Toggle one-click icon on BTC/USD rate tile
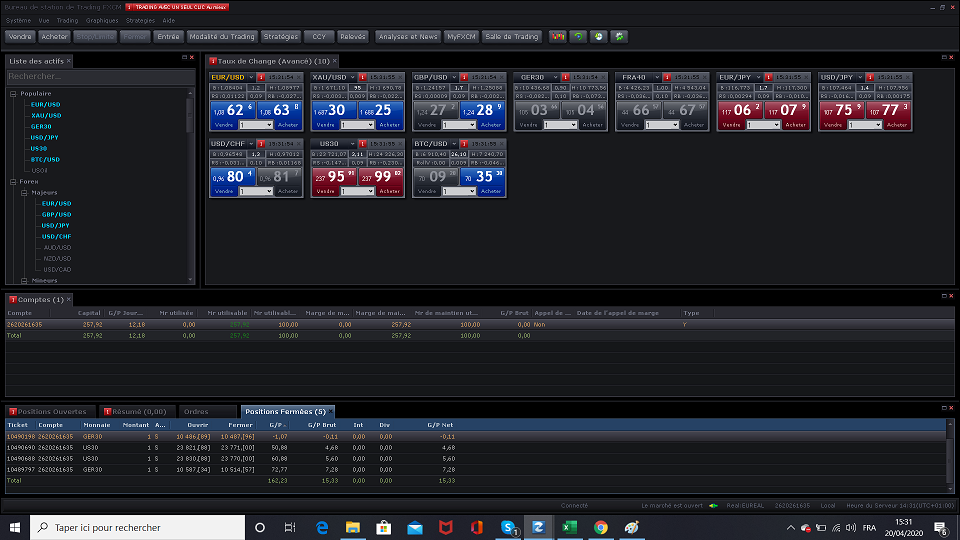The image size is (960, 540). pyautogui.click(x=464, y=143)
